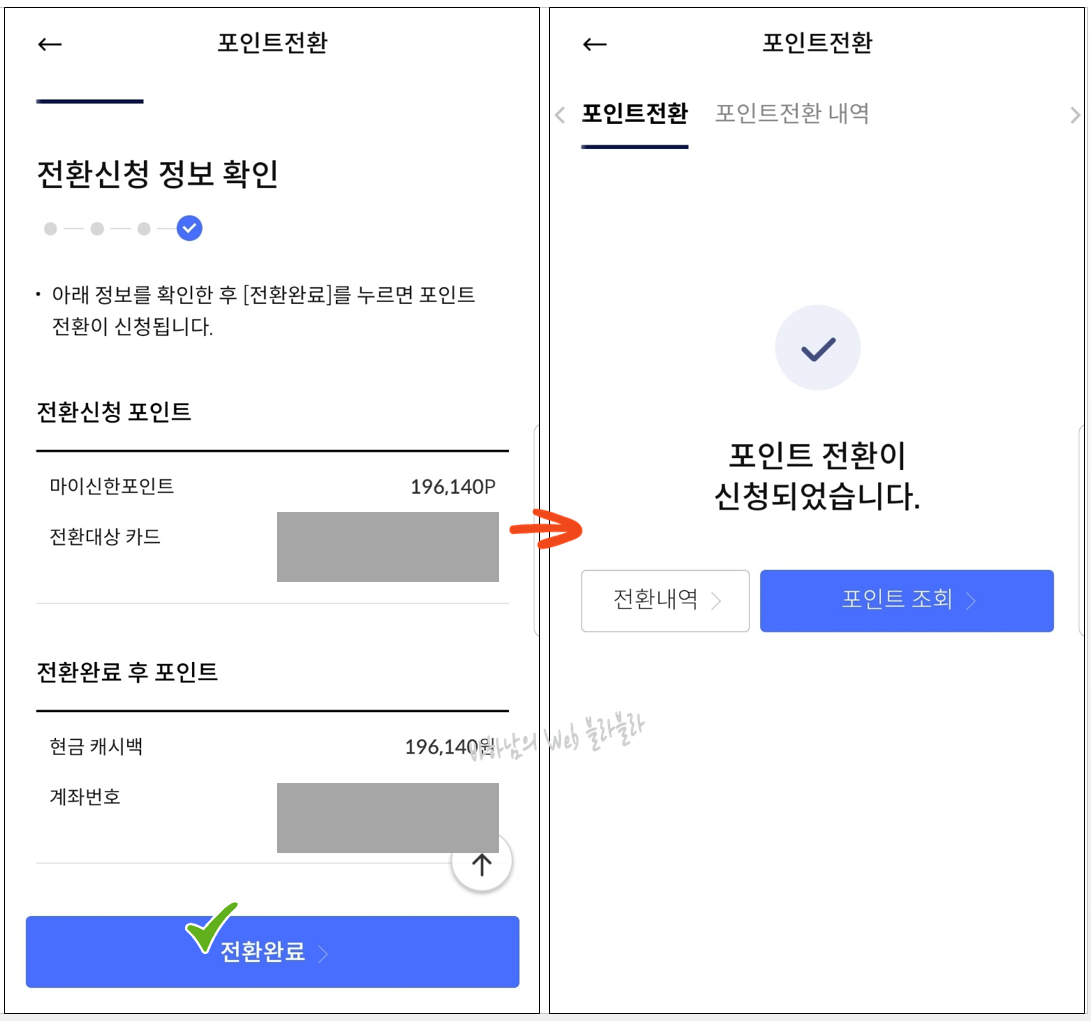
Task: Tap the chevron inside the 전환완료 button
Action: (323, 955)
